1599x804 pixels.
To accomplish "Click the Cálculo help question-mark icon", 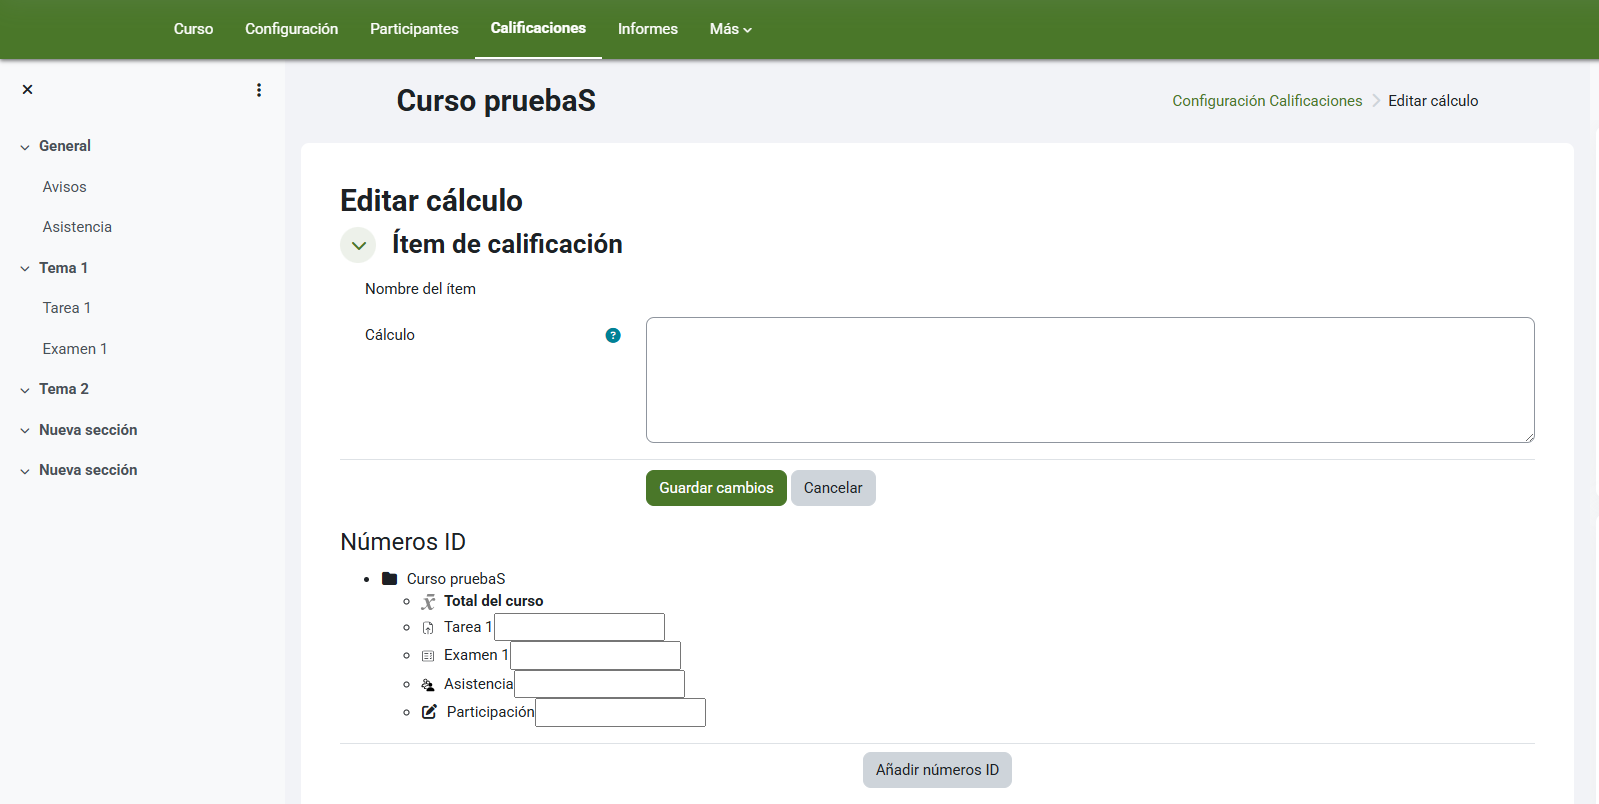I will 613,336.
